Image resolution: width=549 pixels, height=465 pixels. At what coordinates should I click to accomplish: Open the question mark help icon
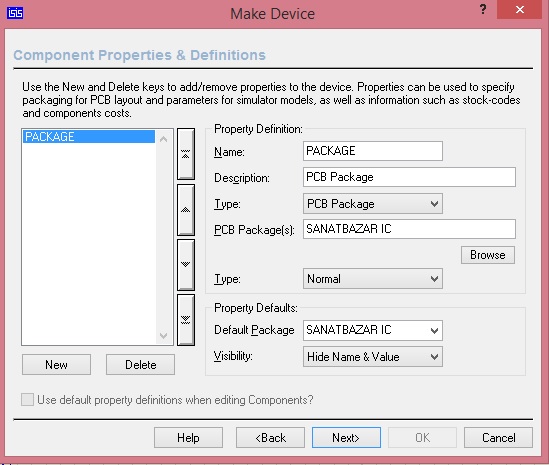click(483, 9)
